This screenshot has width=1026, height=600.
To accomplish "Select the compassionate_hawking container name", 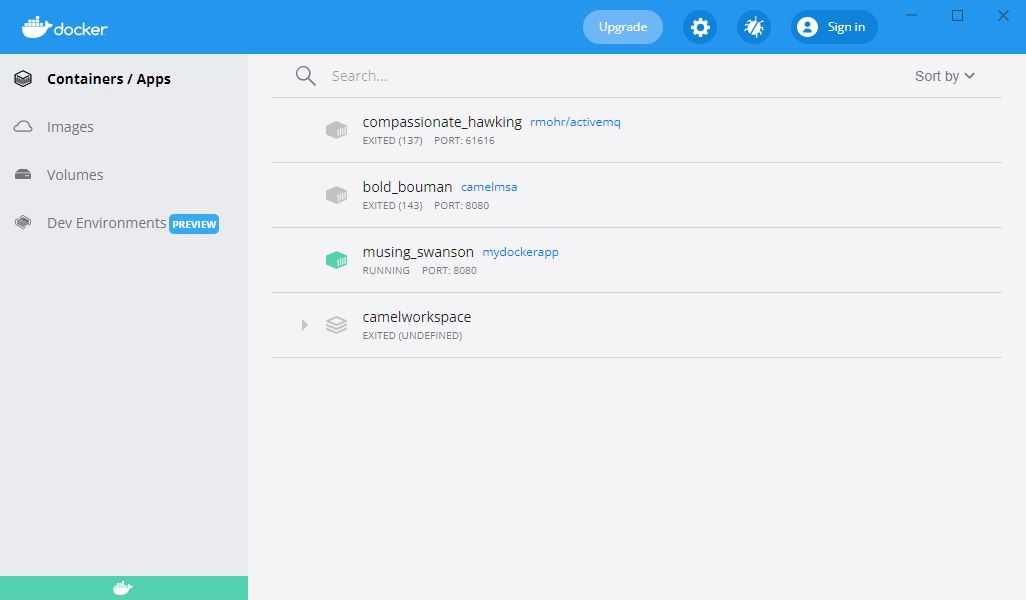I will 442,122.
